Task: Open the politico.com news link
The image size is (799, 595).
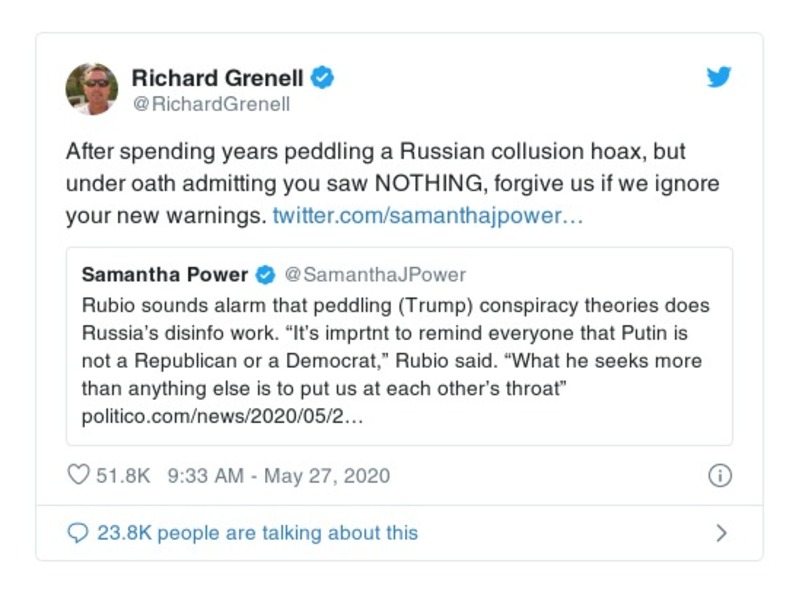Action: [221, 414]
